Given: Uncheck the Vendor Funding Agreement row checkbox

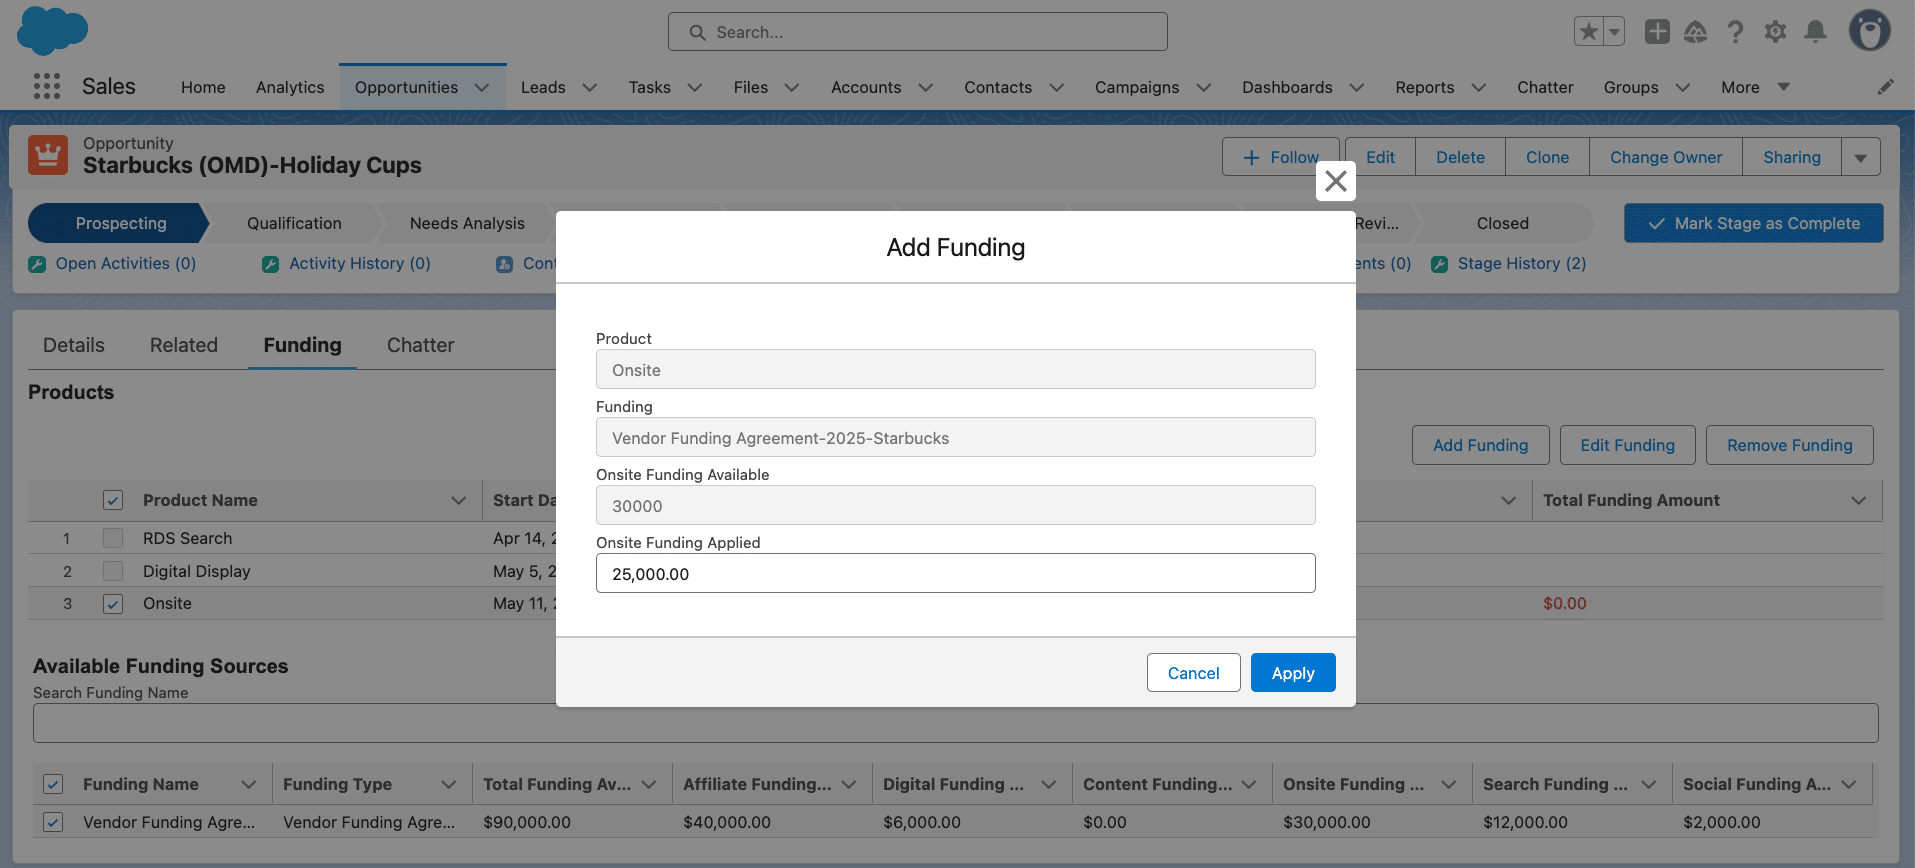Looking at the screenshot, I should pos(53,822).
